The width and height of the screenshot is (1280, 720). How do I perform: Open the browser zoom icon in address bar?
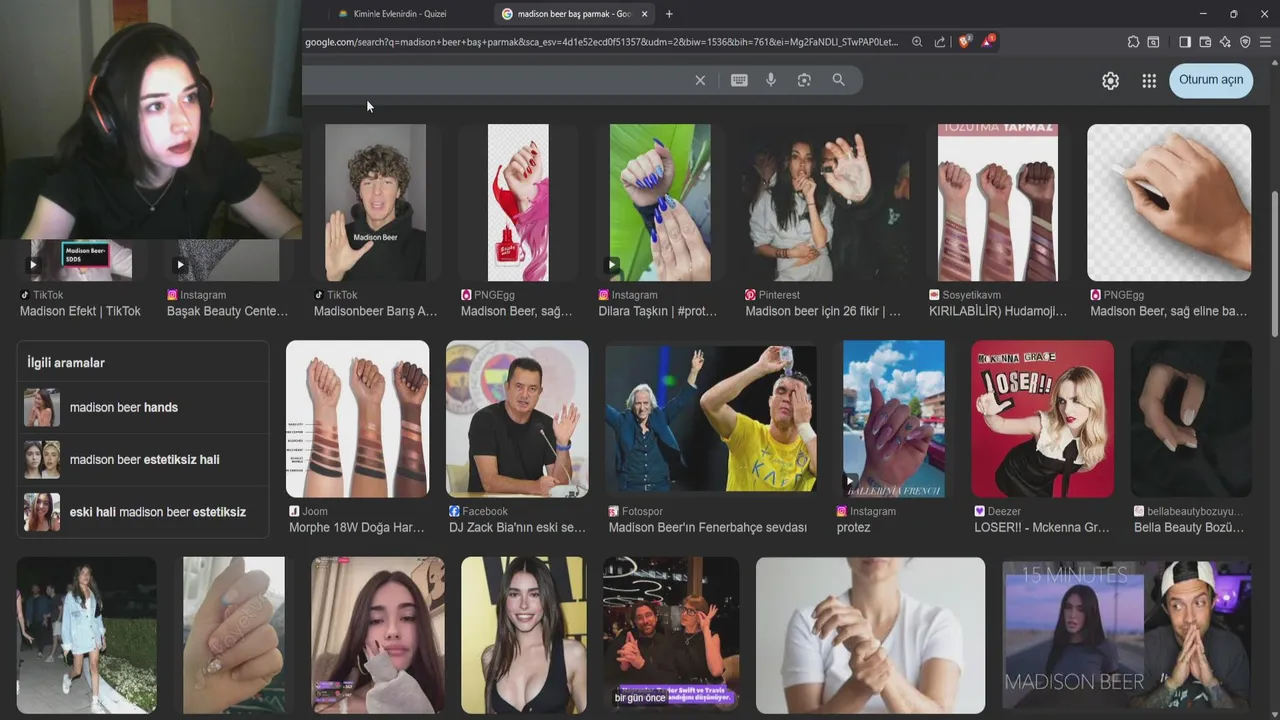click(917, 42)
